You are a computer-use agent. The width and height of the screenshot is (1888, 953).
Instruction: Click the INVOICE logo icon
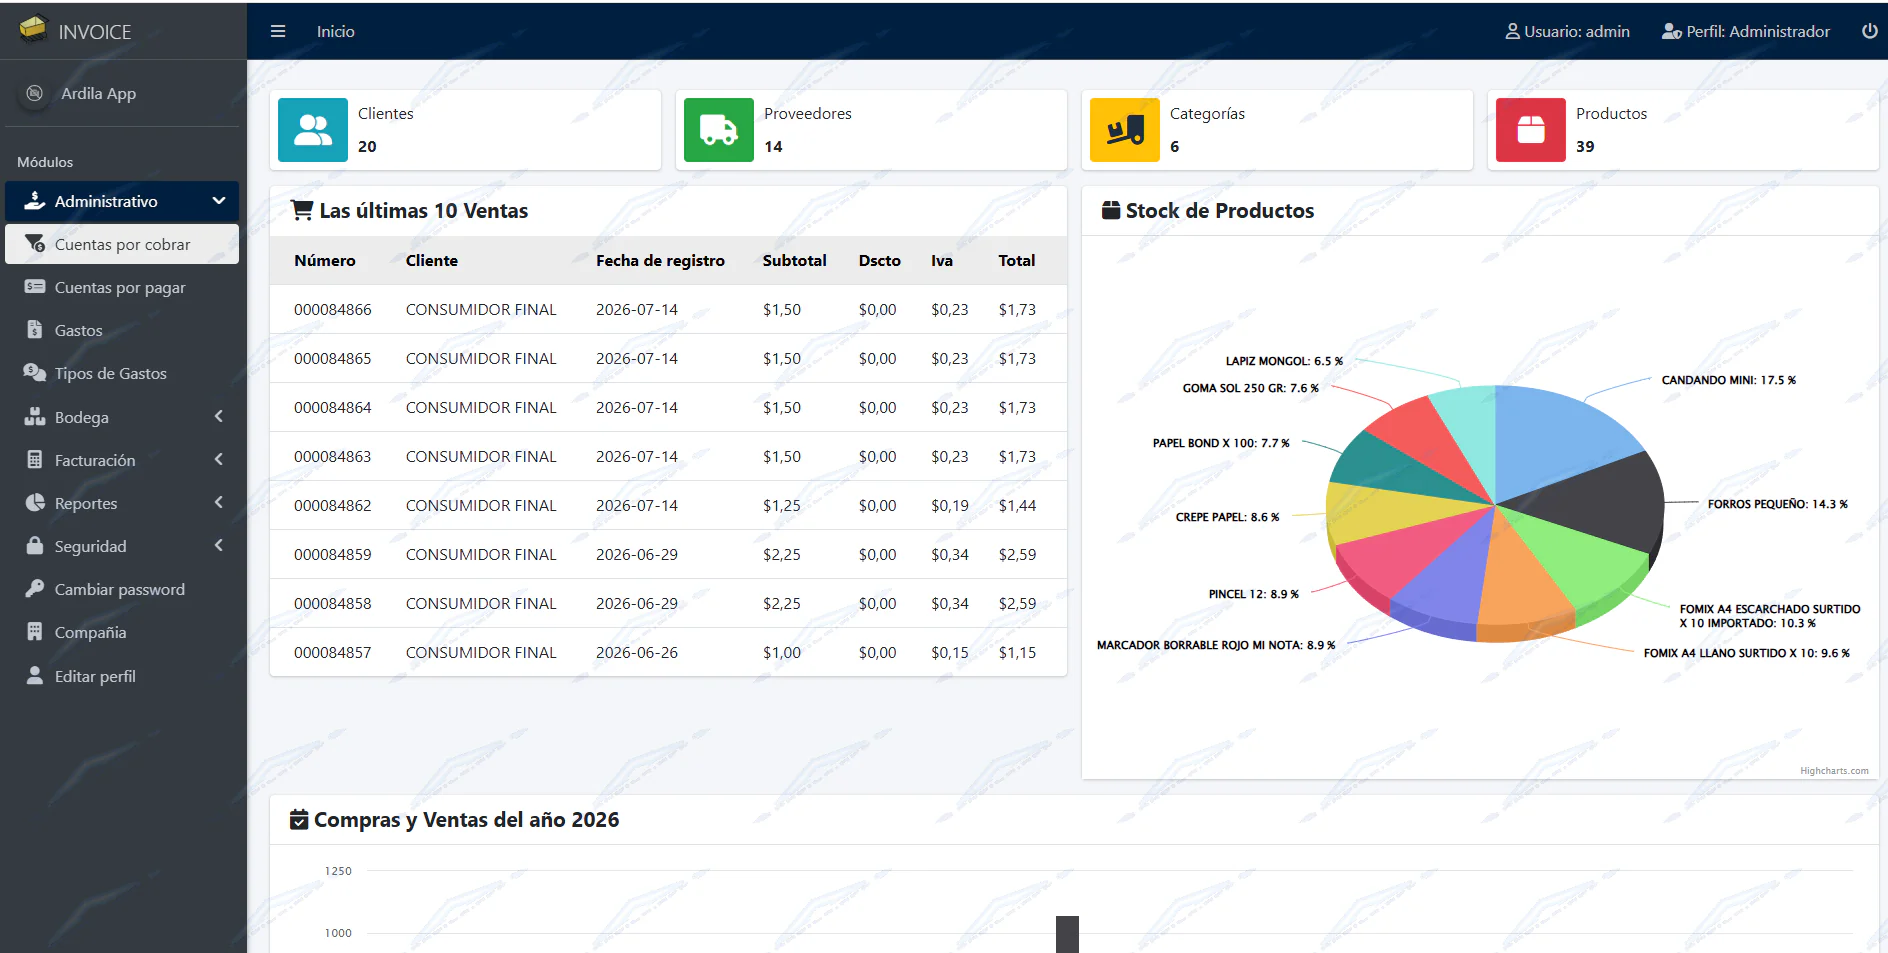(x=33, y=29)
